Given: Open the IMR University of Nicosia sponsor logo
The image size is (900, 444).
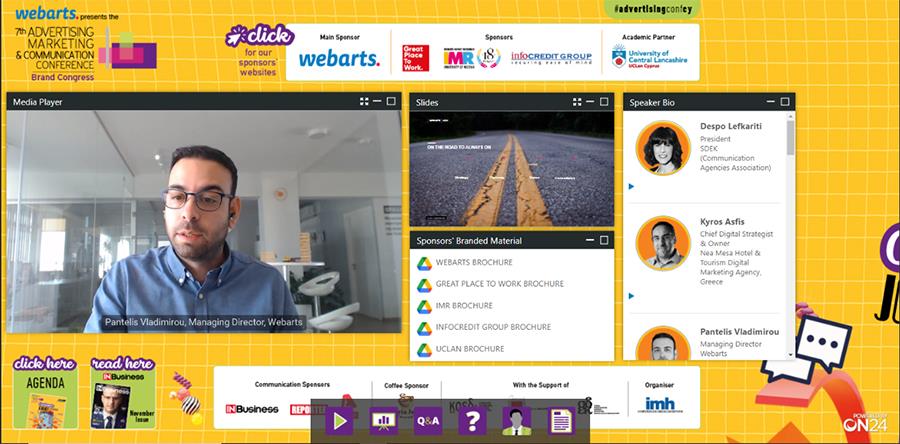Looking at the screenshot, I should (472, 58).
